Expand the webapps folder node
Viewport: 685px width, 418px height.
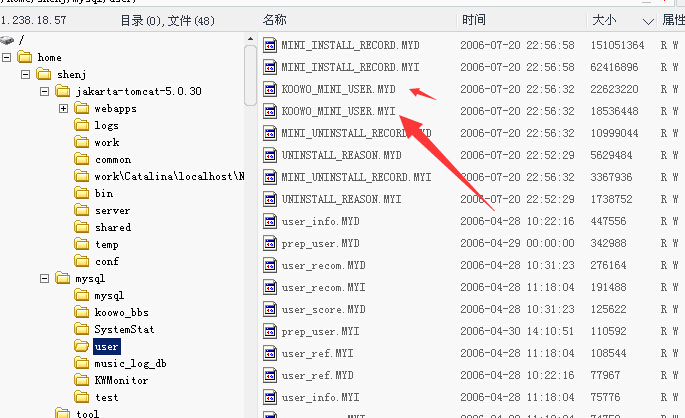63,108
